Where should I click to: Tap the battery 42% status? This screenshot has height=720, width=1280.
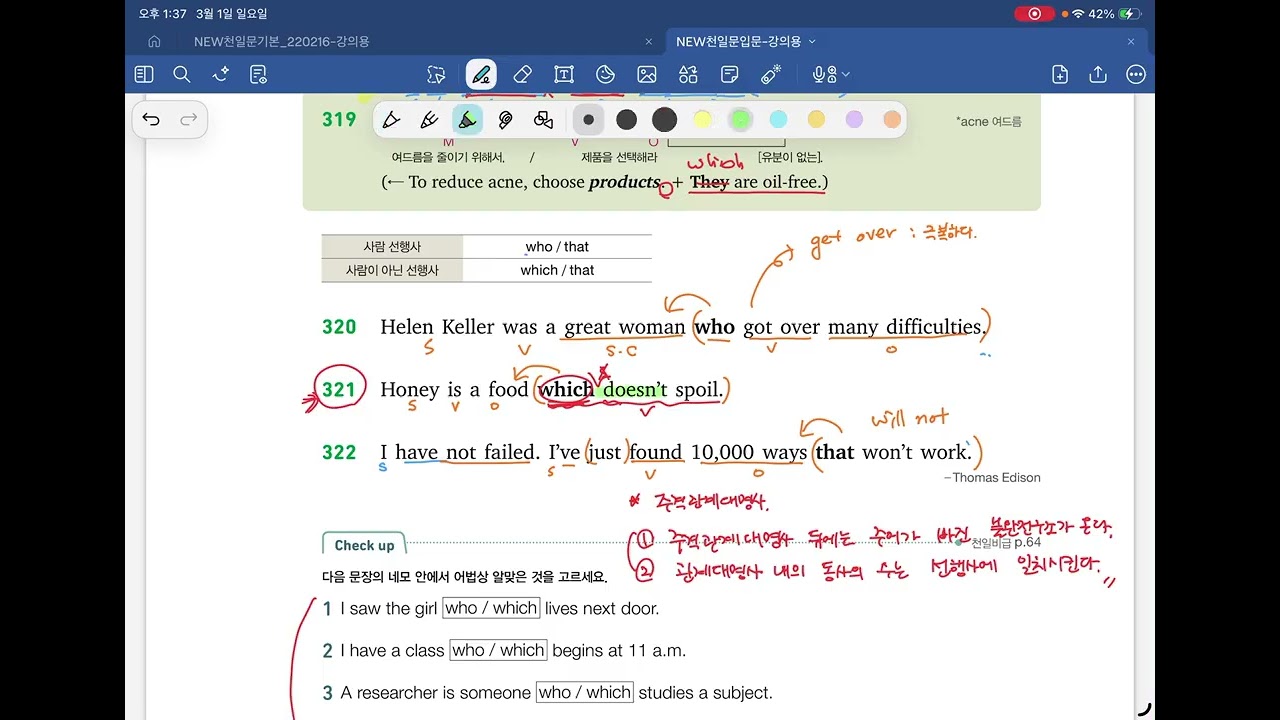(1114, 14)
